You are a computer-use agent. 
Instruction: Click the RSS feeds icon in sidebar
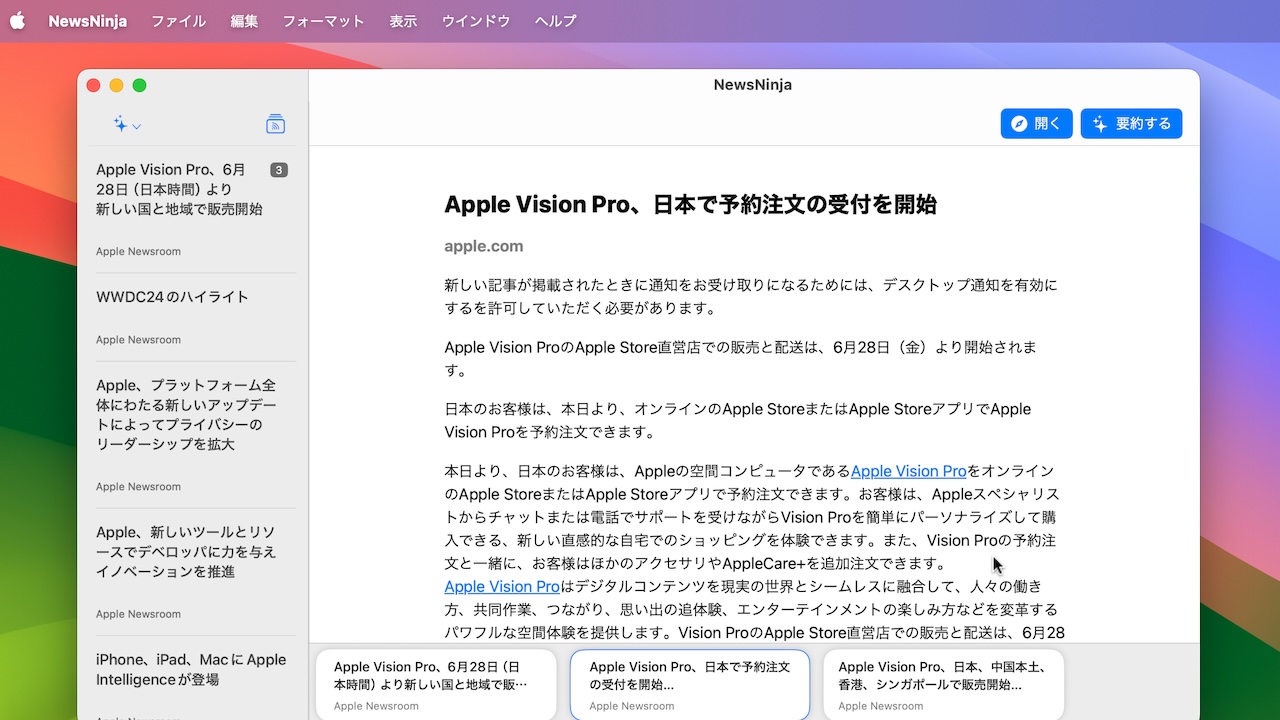click(x=276, y=124)
